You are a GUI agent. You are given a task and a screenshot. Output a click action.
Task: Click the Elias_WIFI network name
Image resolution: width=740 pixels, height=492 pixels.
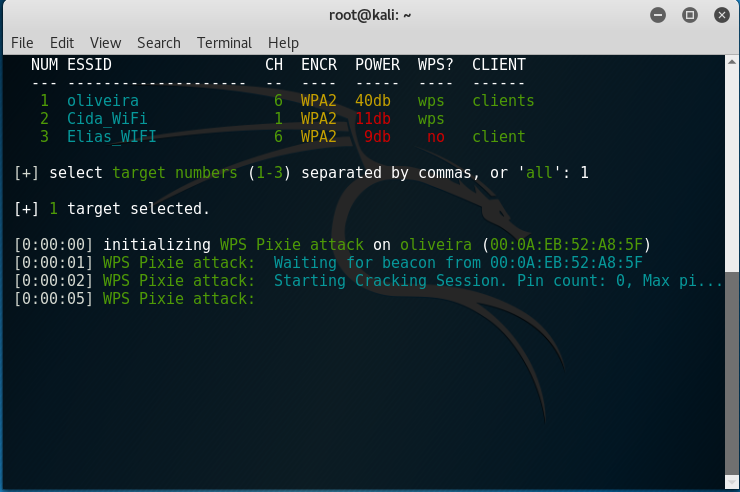pos(111,136)
